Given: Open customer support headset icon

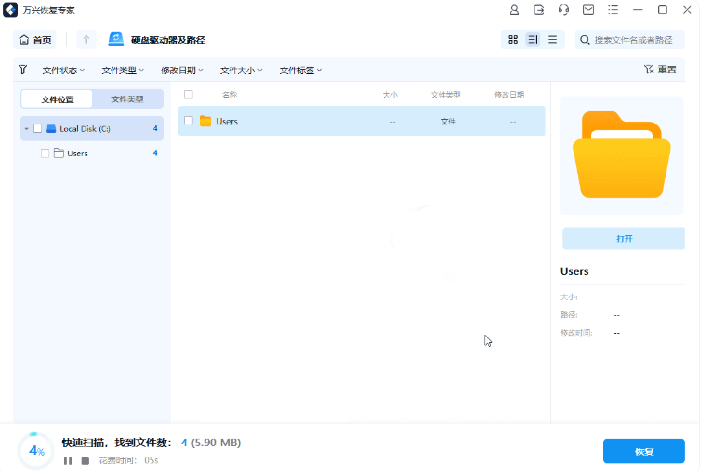Looking at the screenshot, I should (563, 10).
